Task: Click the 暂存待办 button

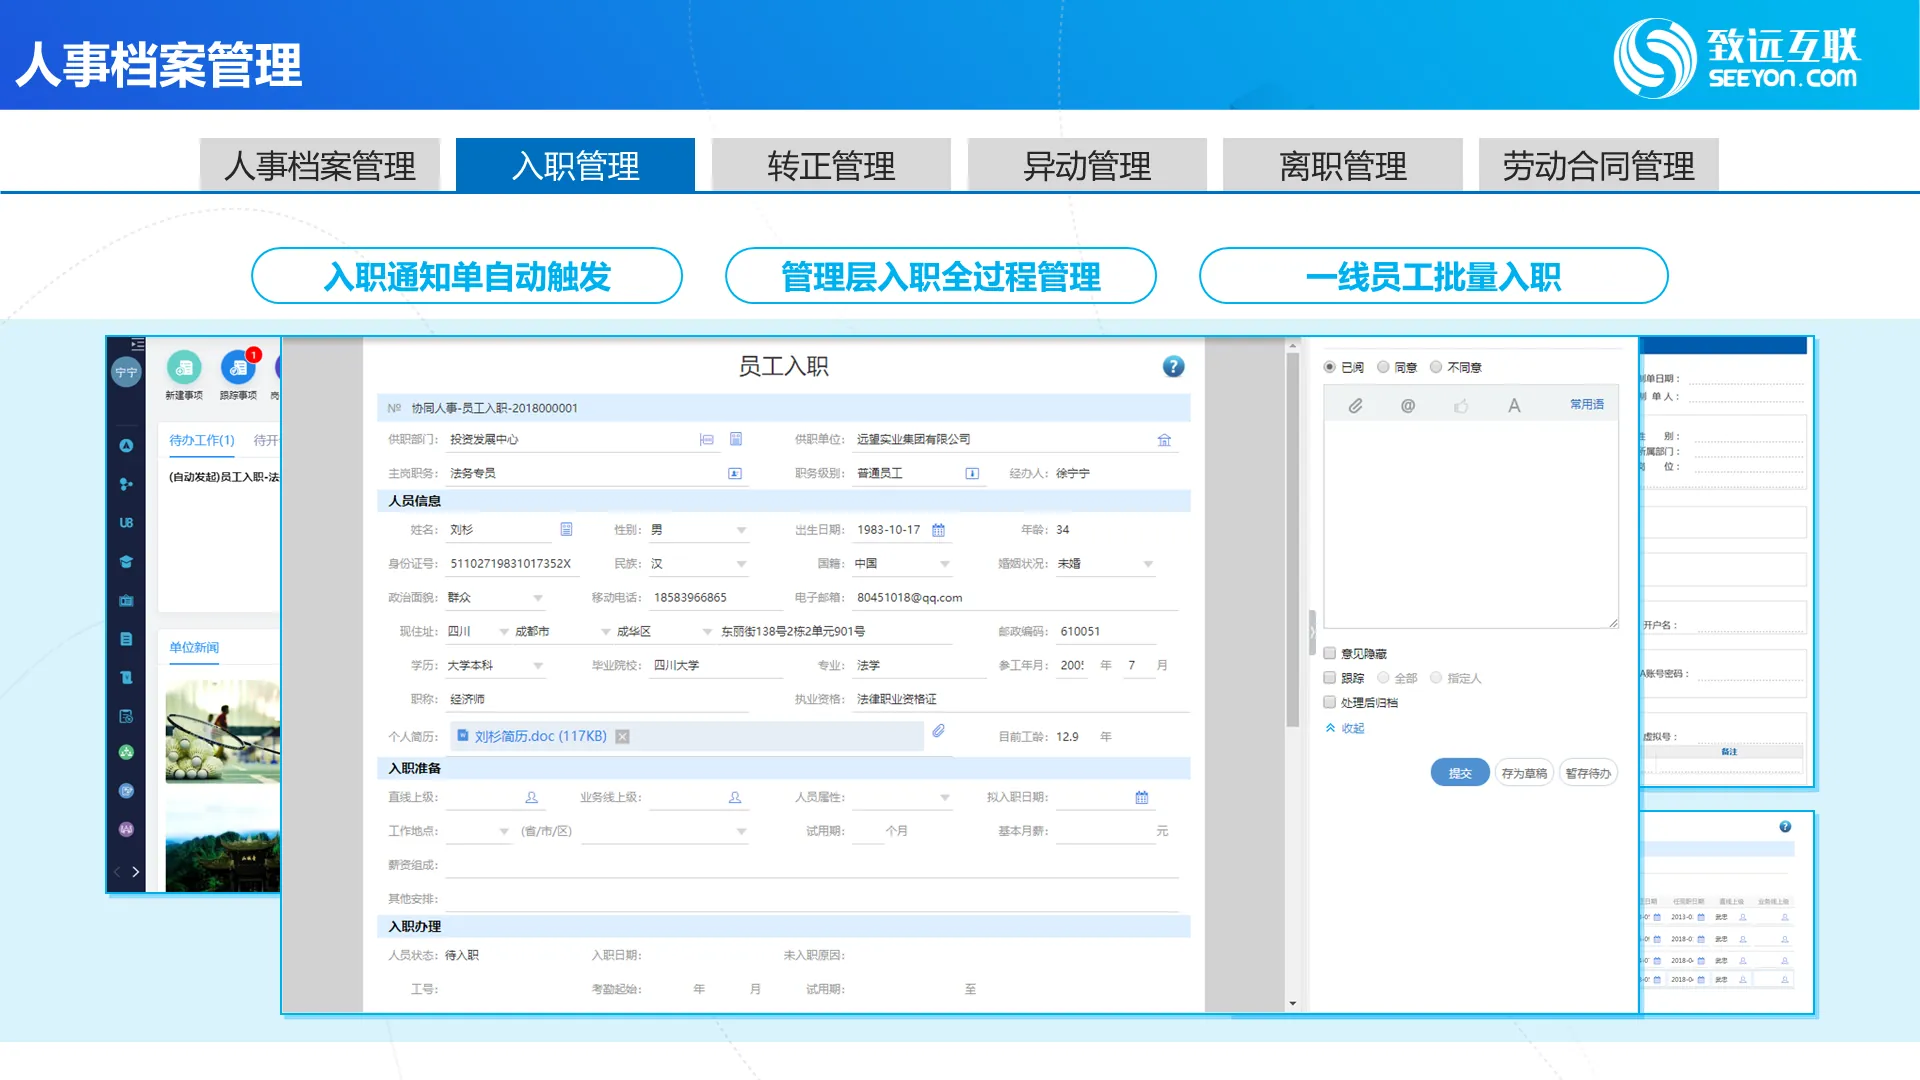Action: [x=1588, y=773]
